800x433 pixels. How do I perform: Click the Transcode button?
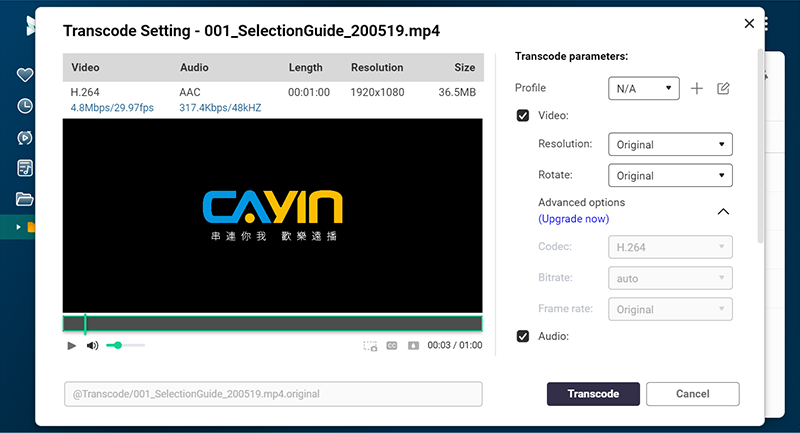pyautogui.click(x=593, y=394)
